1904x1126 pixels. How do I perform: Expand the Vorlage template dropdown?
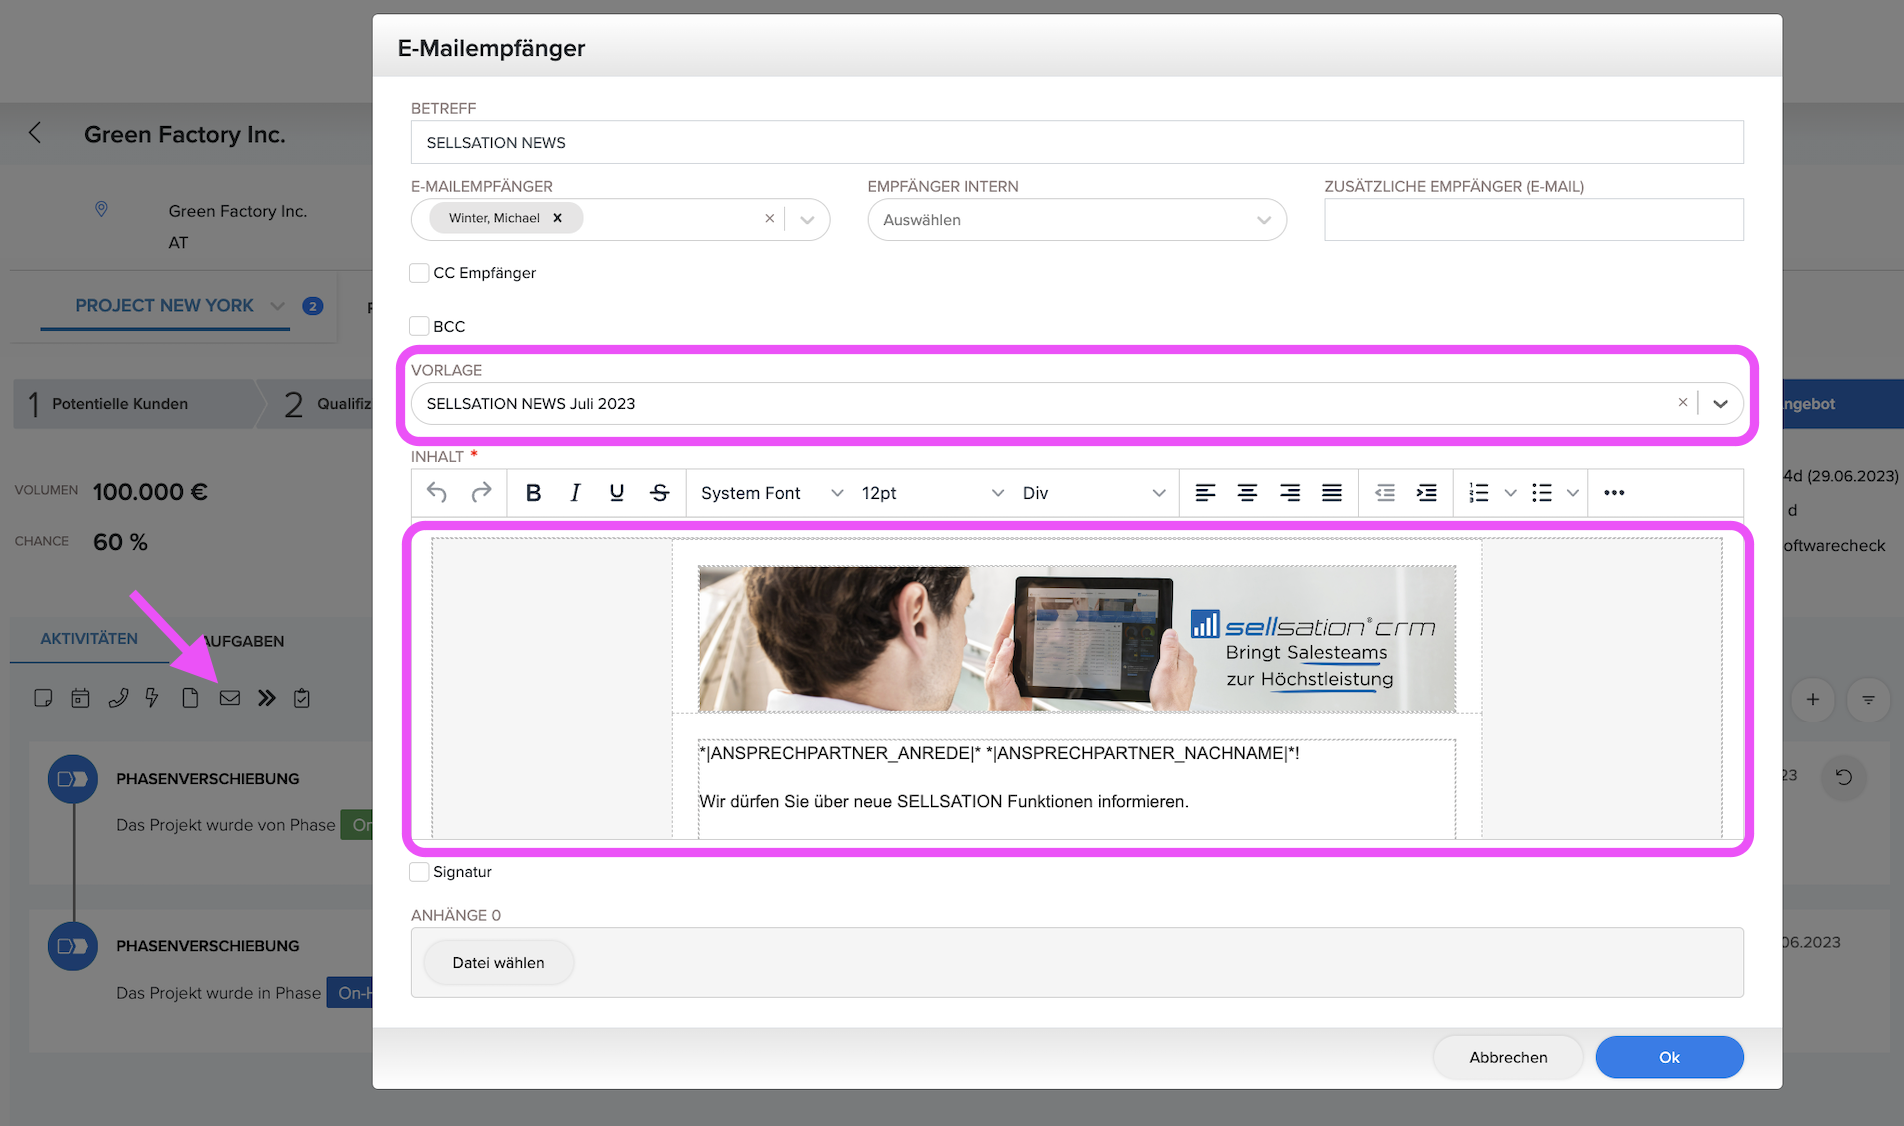click(x=1720, y=404)
